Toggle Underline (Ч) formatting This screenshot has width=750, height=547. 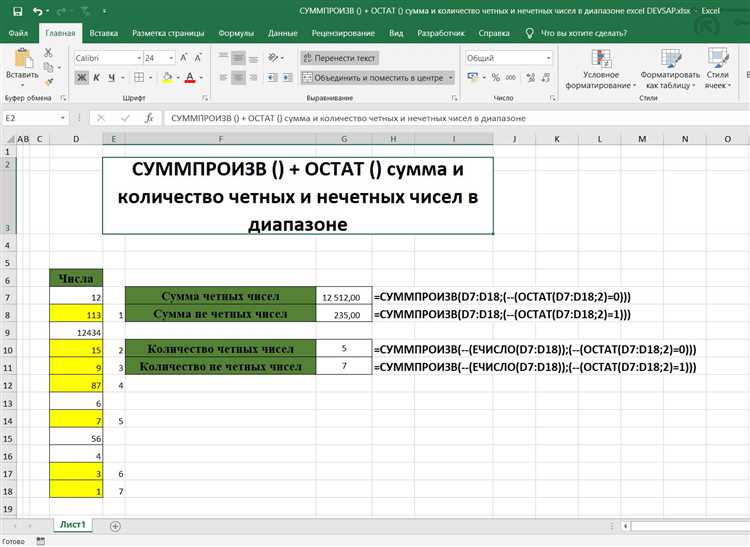[x=111, y=77]
